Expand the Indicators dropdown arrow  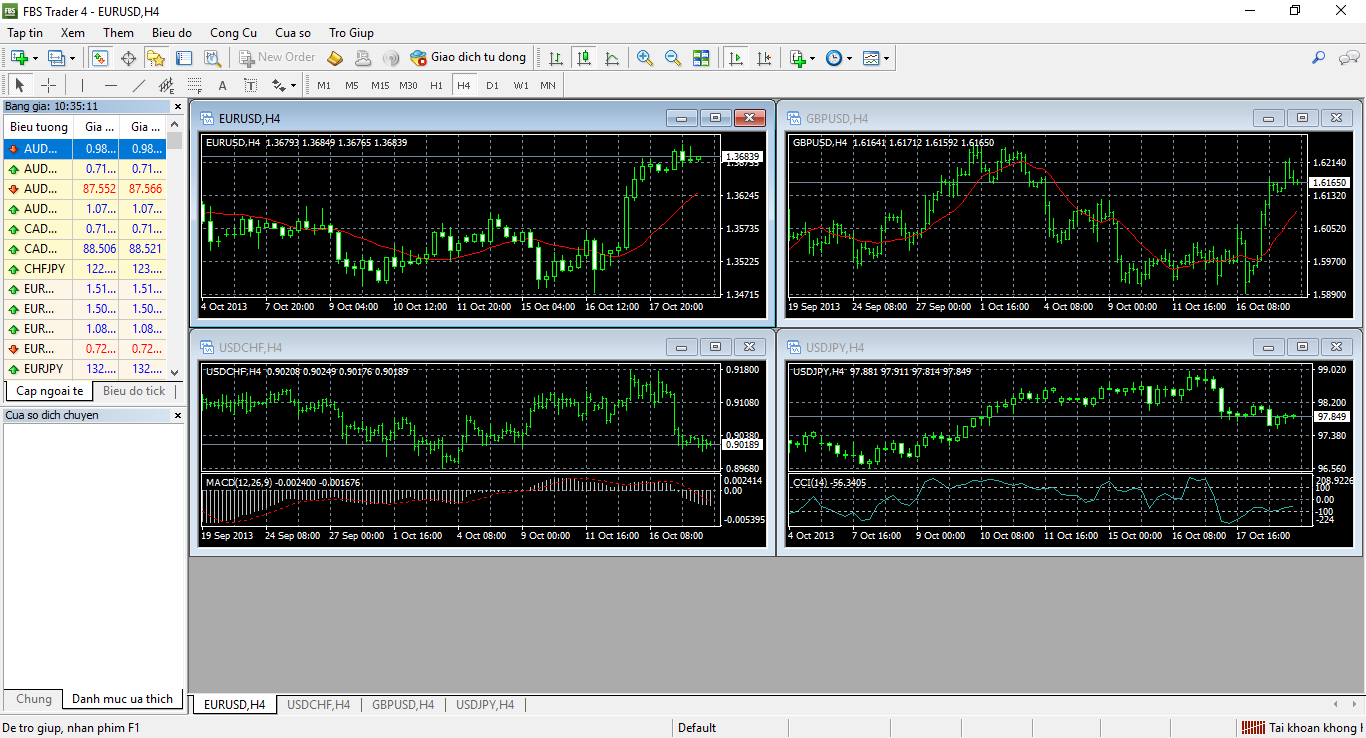(x=813, y=58)
